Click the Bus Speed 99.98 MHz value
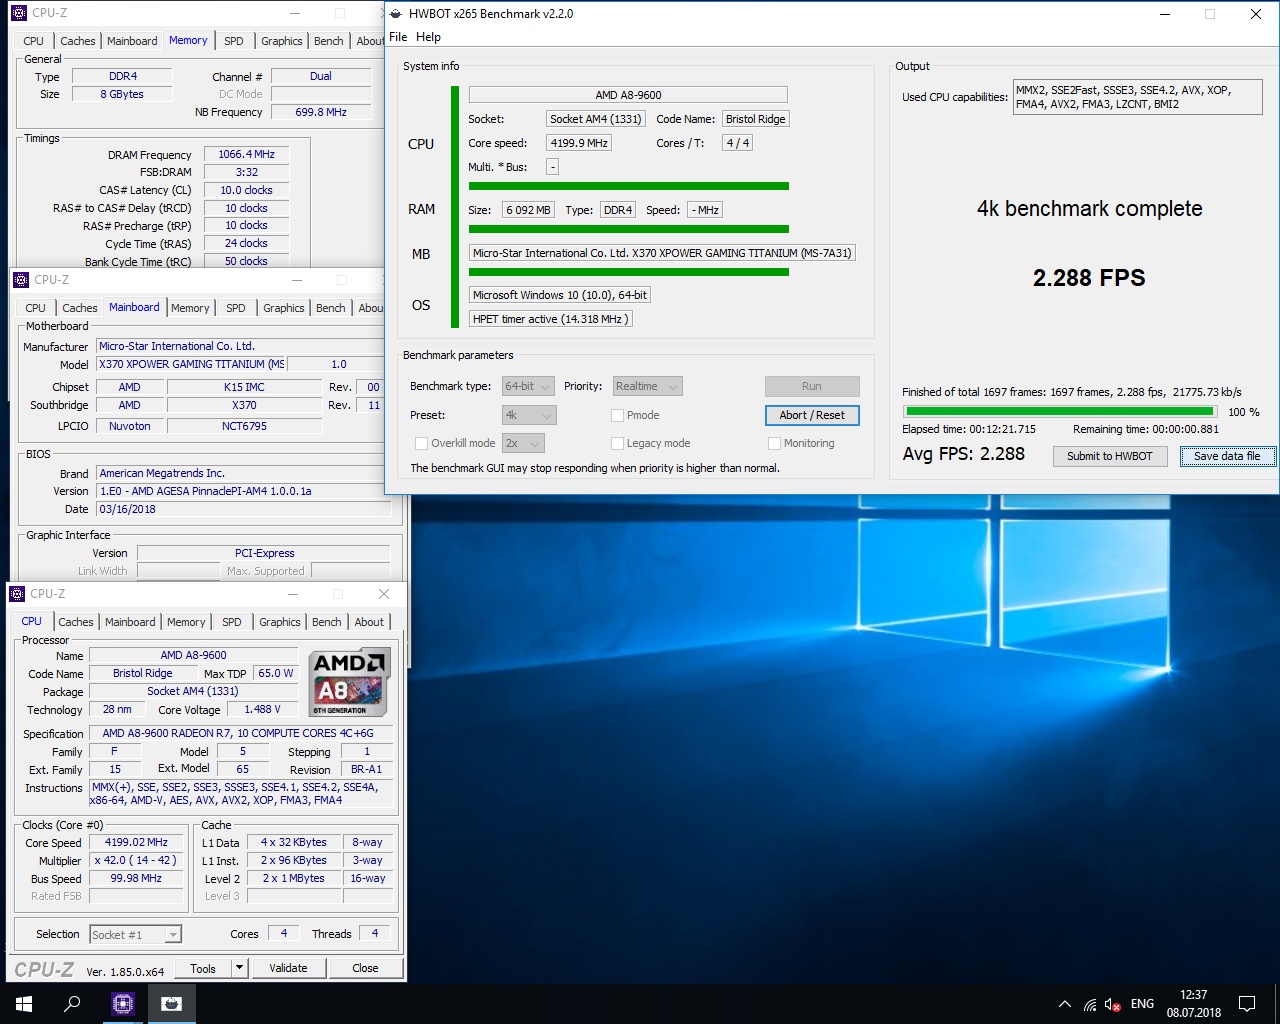The width and height of the screenshot is (1280, 1024). tap(137, 879)
